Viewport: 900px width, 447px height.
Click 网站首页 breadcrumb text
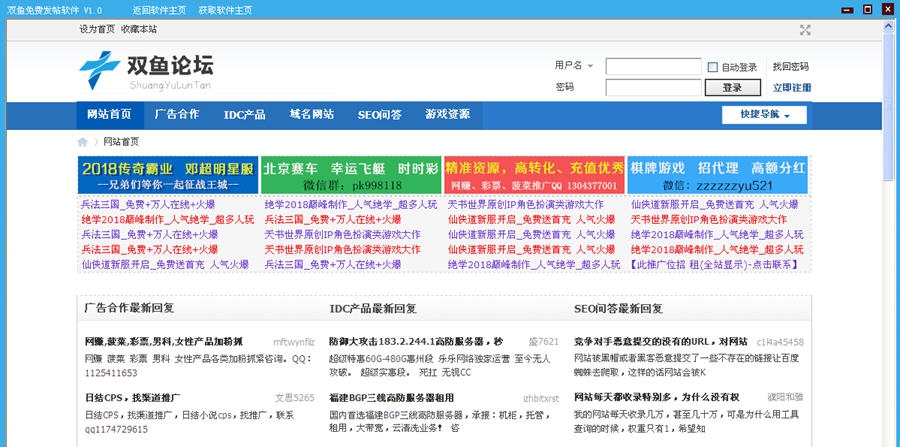click(121, 142)
